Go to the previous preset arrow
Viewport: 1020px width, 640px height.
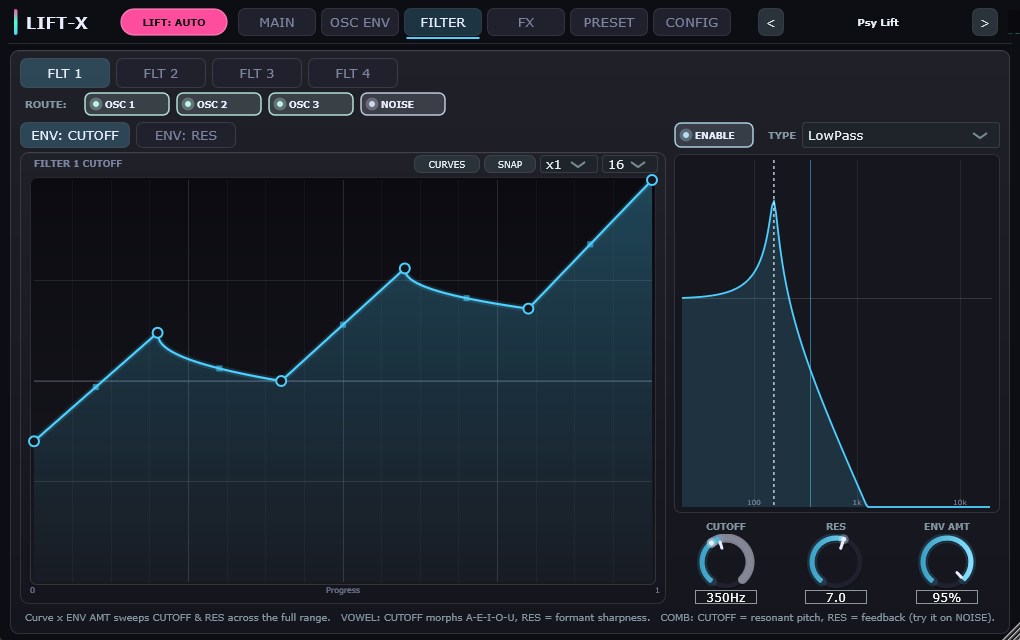click(x=771, y=23)
